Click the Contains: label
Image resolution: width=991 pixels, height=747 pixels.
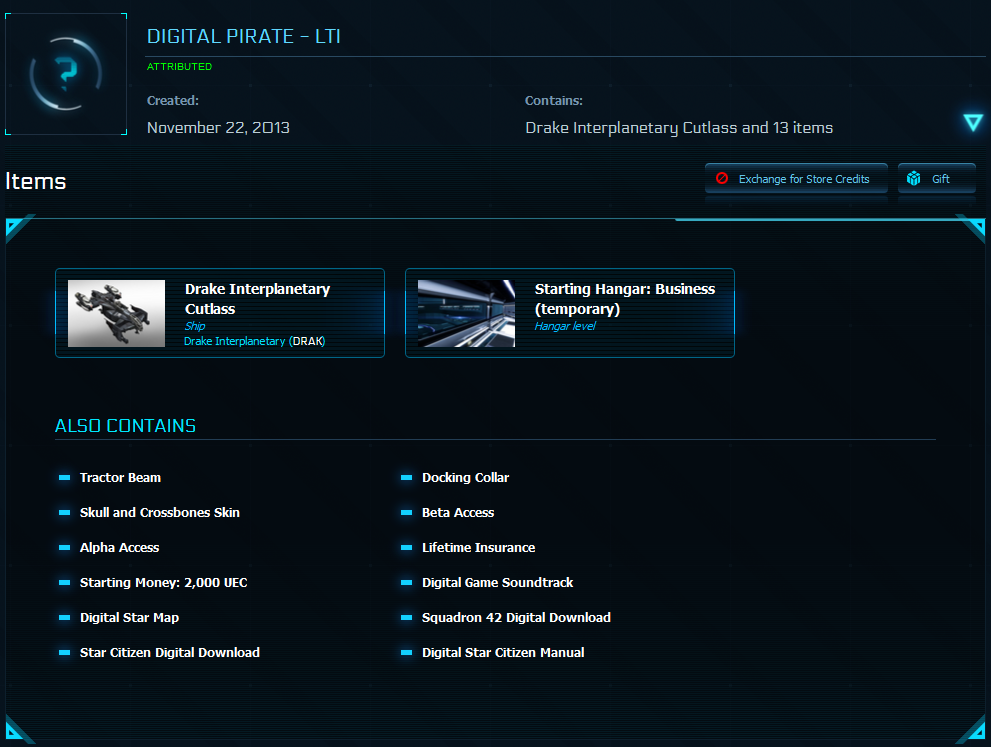click(x=554, y=100)
